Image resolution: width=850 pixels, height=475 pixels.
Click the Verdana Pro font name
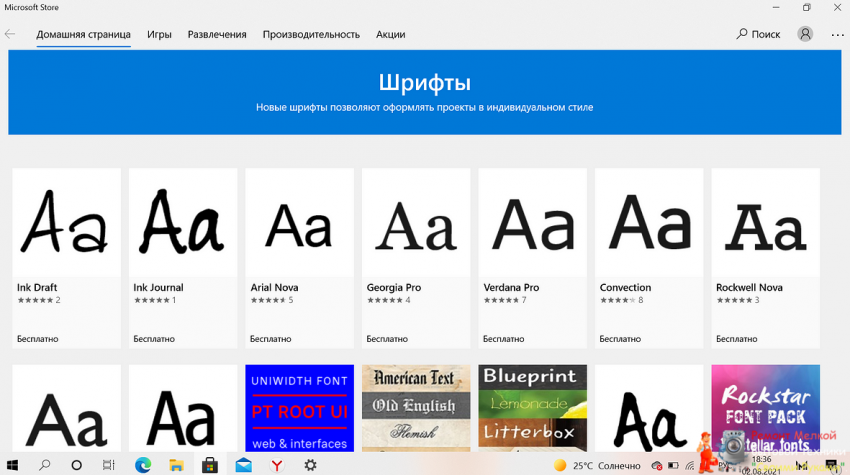(511, 288)
